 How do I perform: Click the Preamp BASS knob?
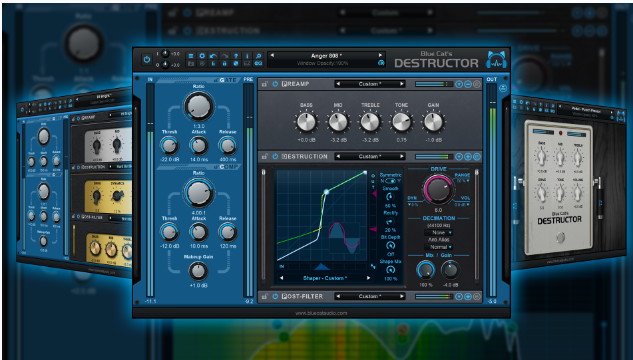[x=306, y=122]
